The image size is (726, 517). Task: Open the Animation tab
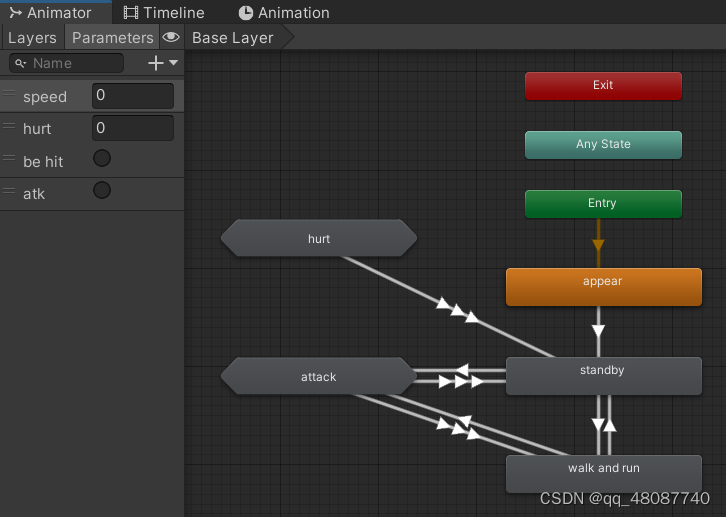pos(284,12)
